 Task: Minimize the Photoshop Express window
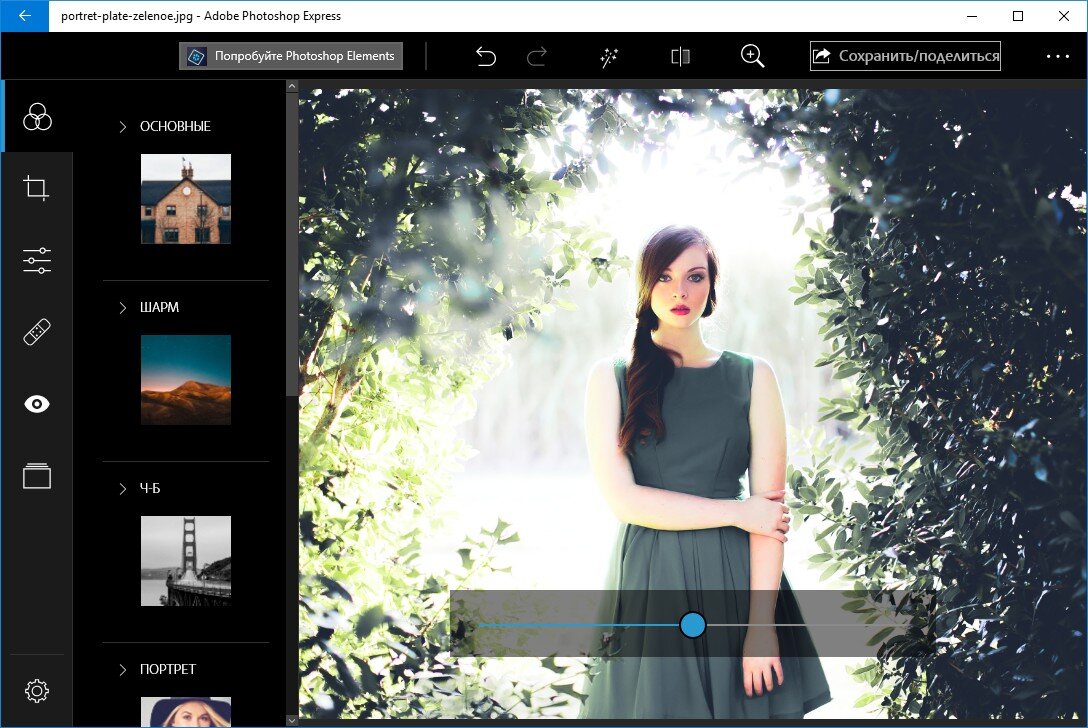971,15
